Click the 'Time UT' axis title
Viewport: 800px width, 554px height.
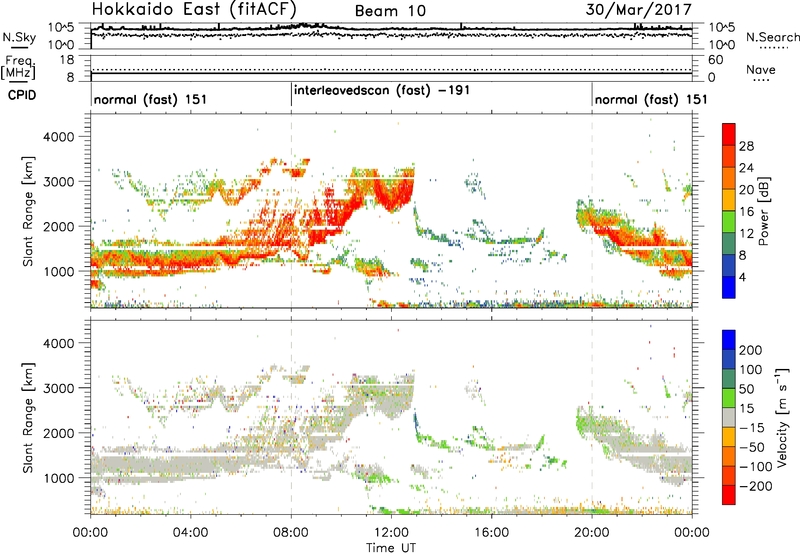[391, 547]
